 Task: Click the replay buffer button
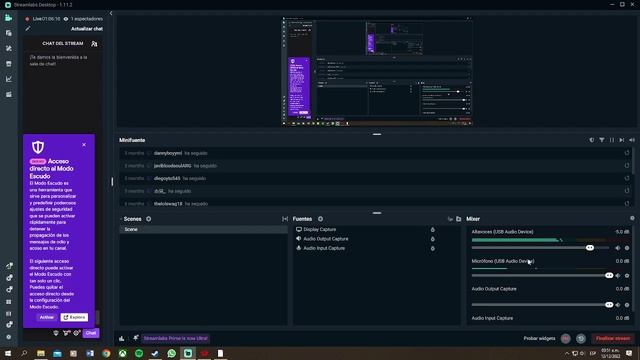click(x=581, y=338)
